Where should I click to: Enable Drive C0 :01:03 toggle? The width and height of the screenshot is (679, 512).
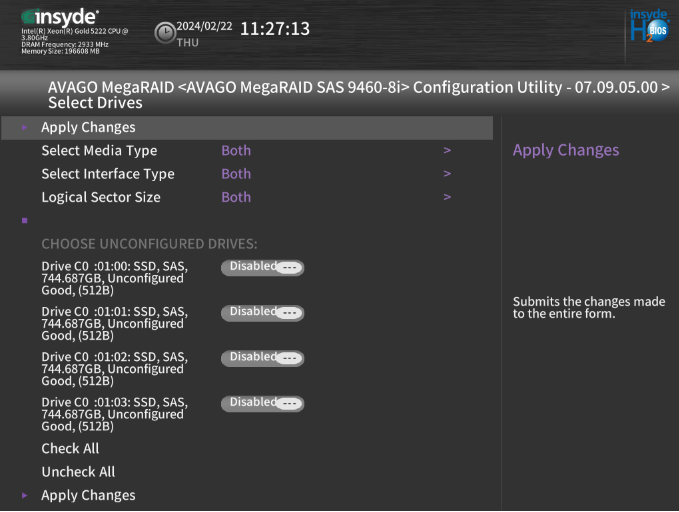[x=262, y=403]
